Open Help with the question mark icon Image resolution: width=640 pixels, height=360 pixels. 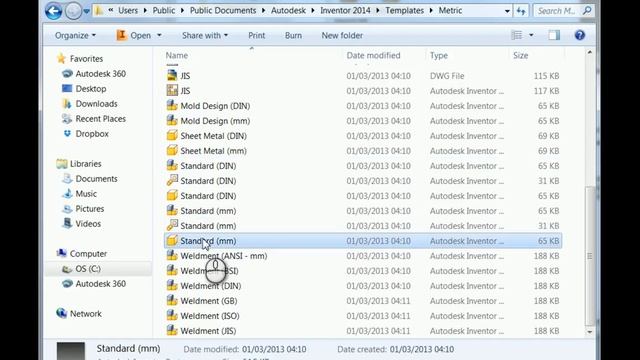pos(580,35)
